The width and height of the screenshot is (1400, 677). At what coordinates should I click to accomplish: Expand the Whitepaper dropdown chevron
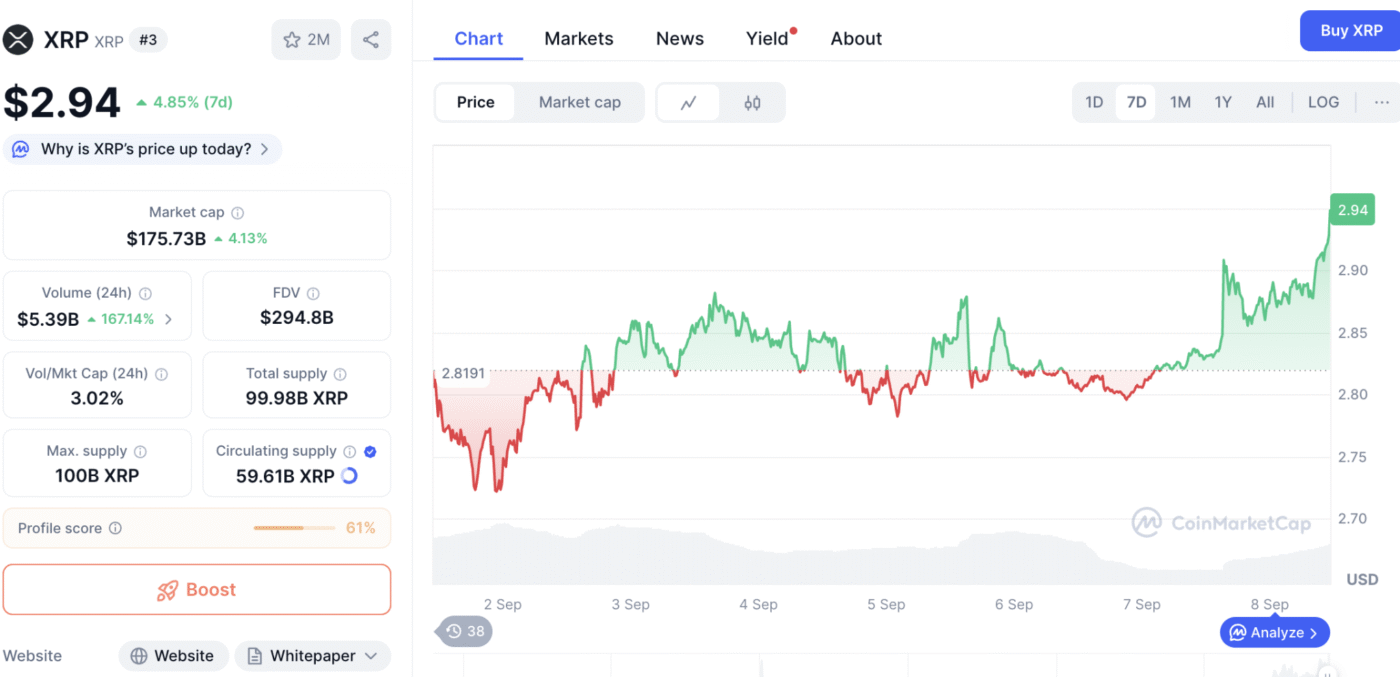tap(371, 656)
